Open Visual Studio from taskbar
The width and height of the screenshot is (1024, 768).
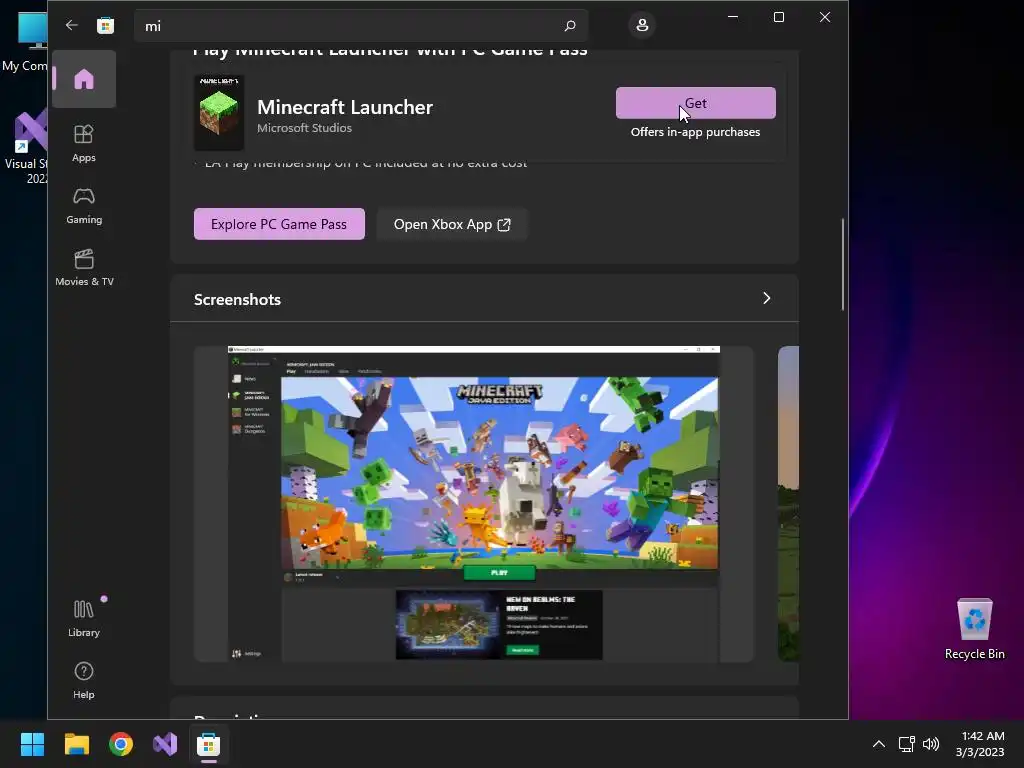pos(165,744)
